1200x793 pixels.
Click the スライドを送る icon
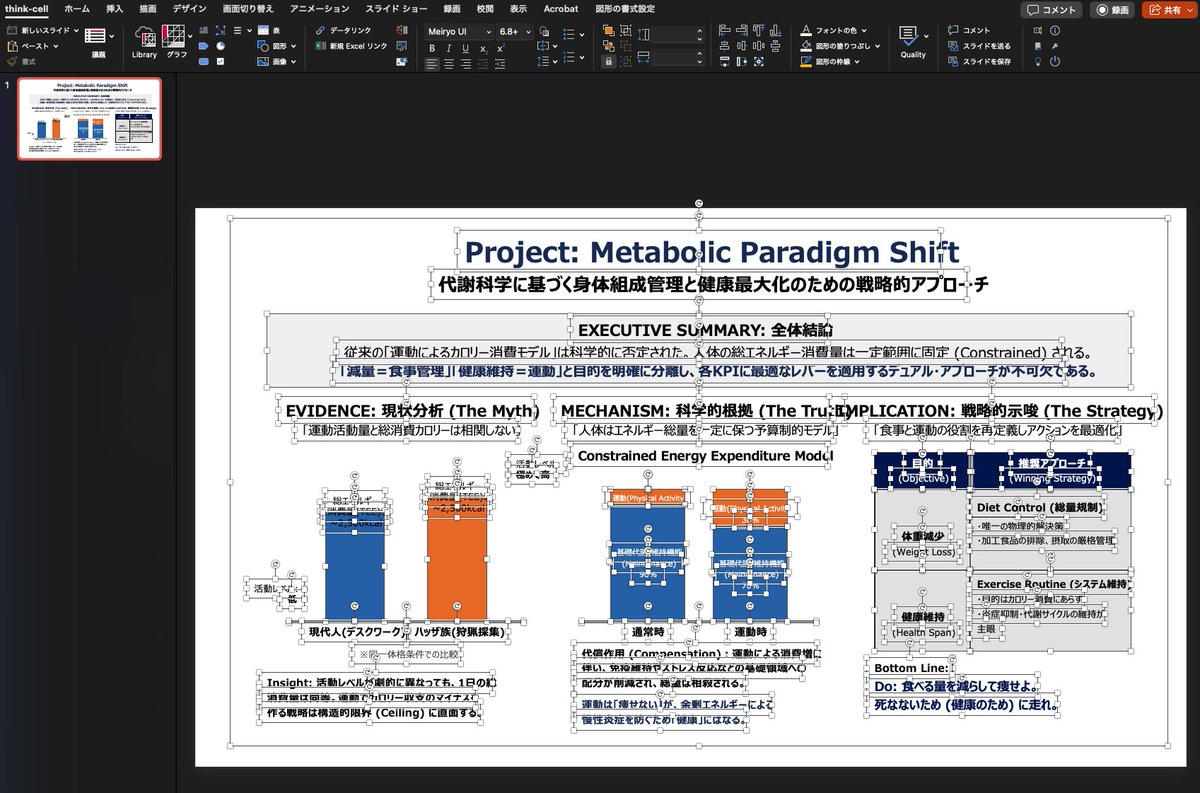[954, 46]
